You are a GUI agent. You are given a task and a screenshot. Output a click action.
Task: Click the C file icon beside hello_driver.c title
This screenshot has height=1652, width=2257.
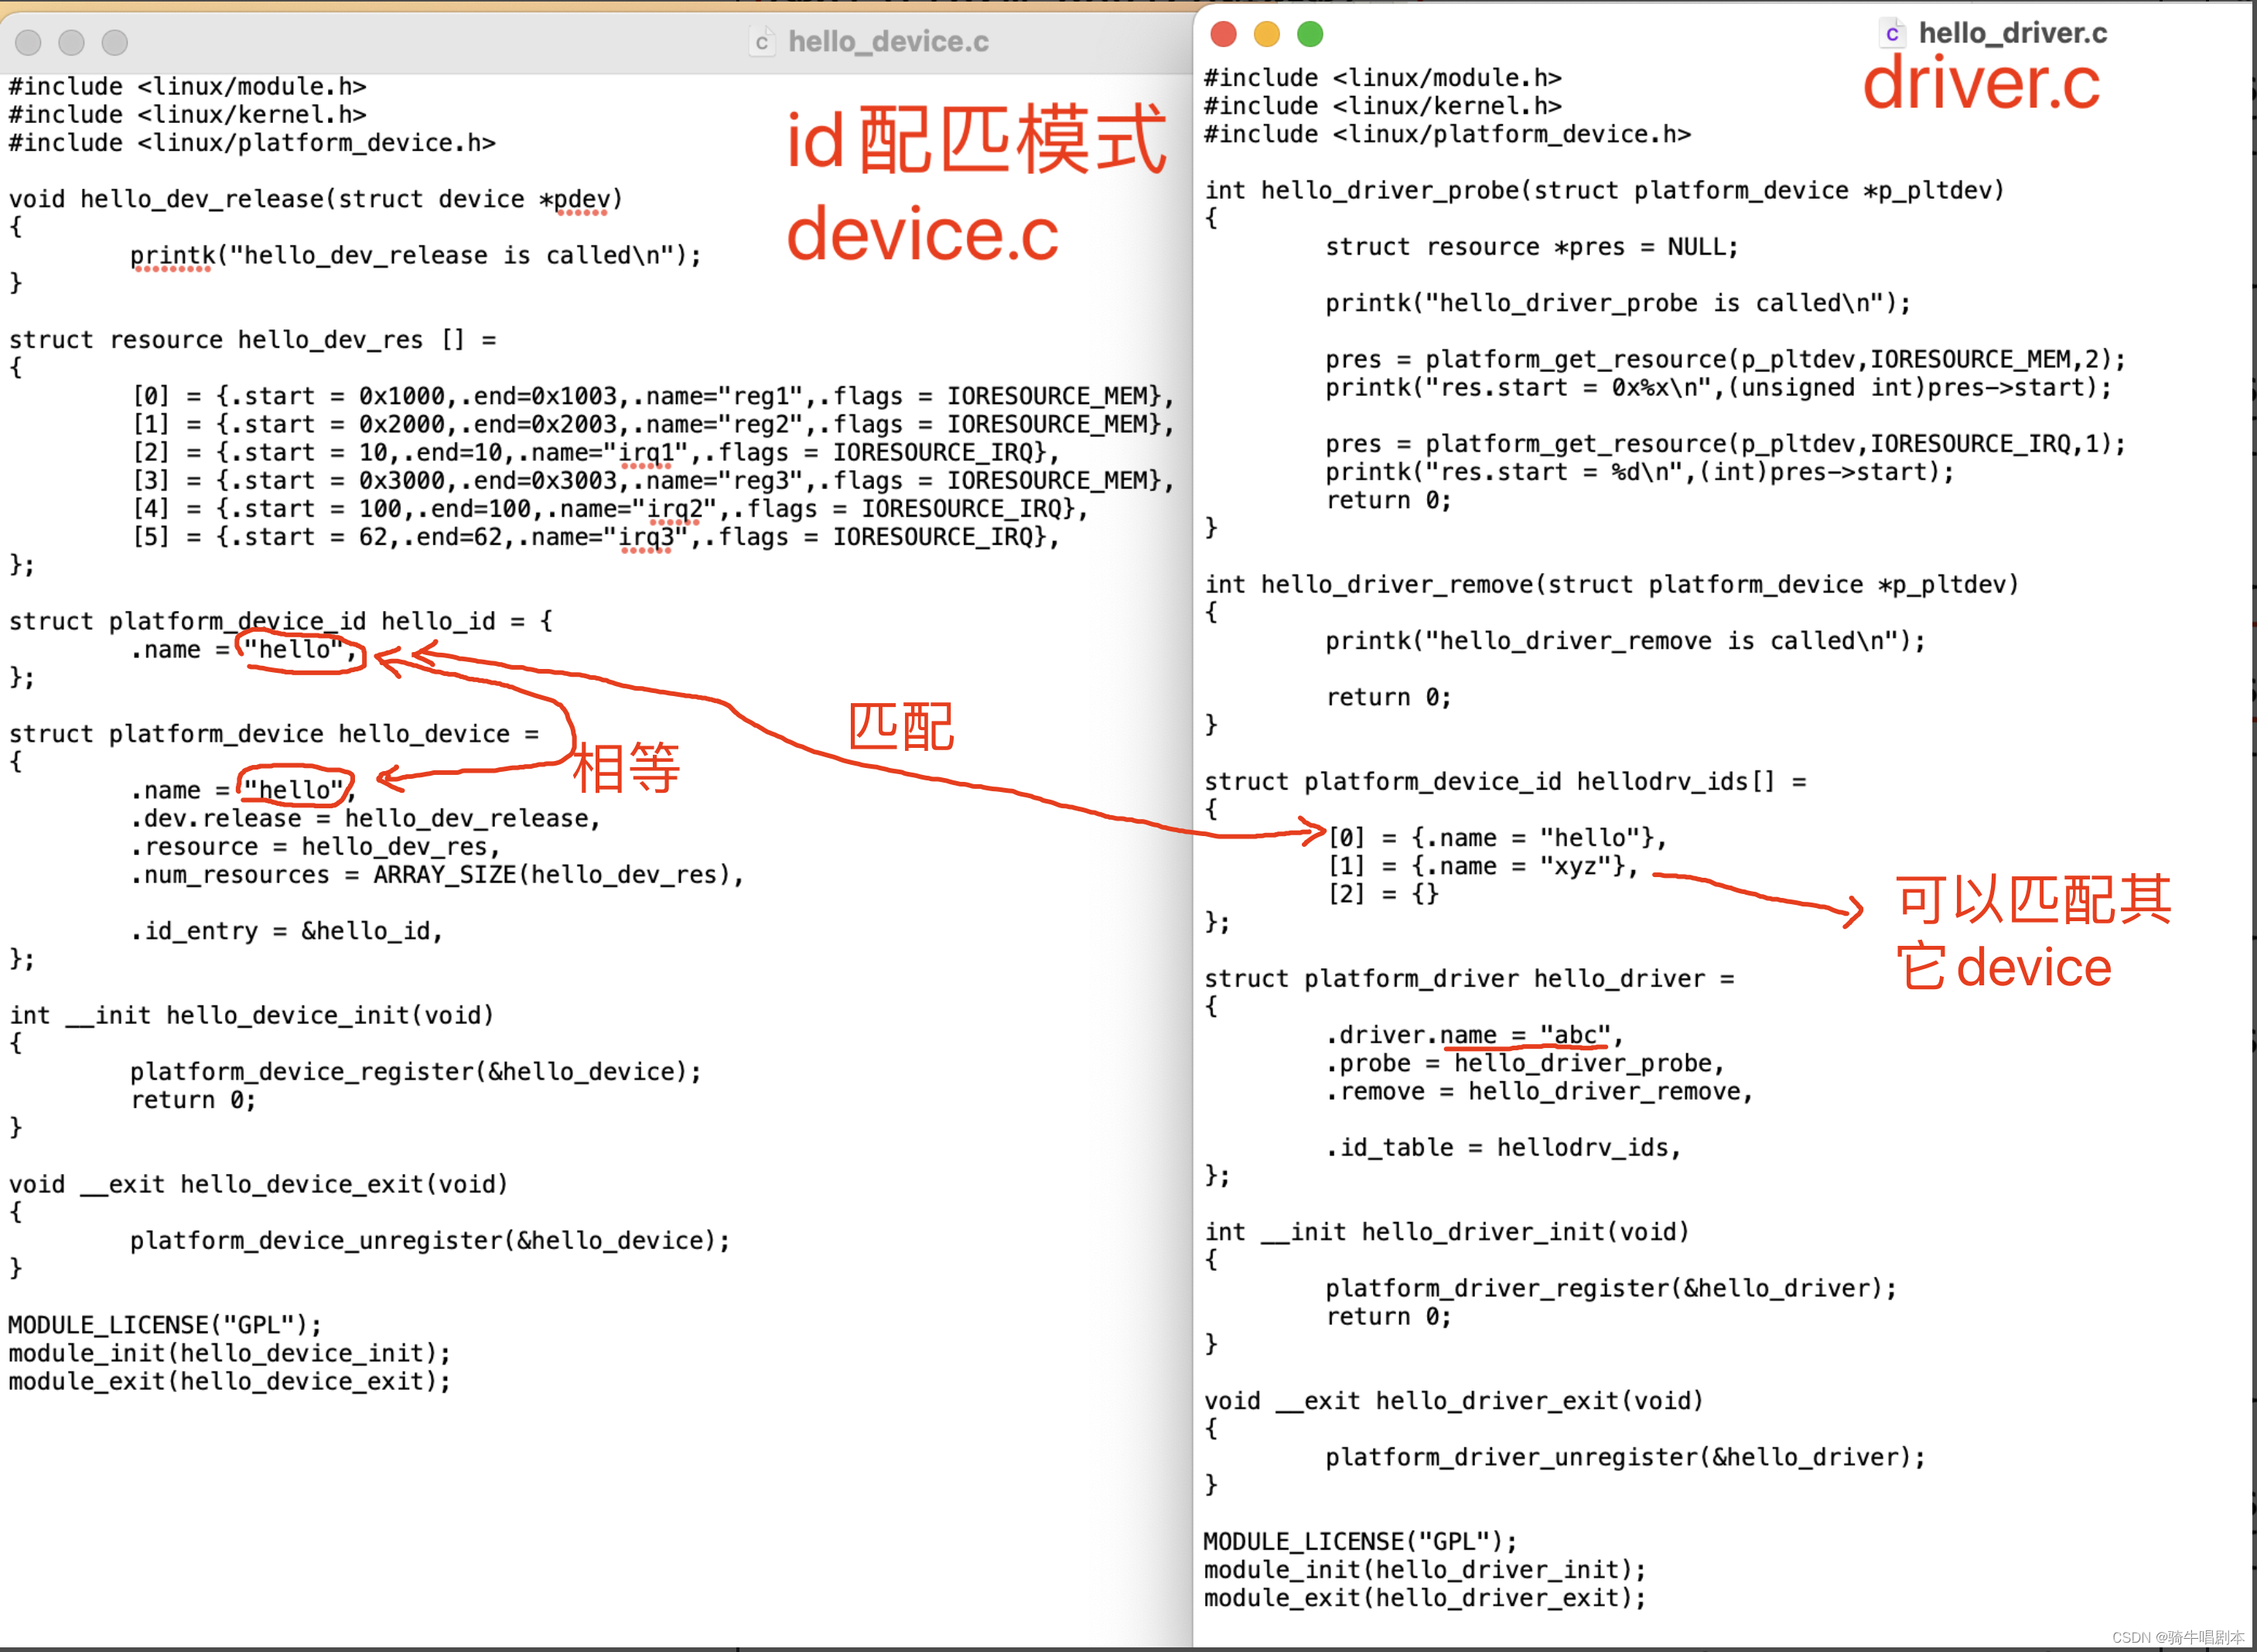pyautogui.click(x=1891, y=33)
